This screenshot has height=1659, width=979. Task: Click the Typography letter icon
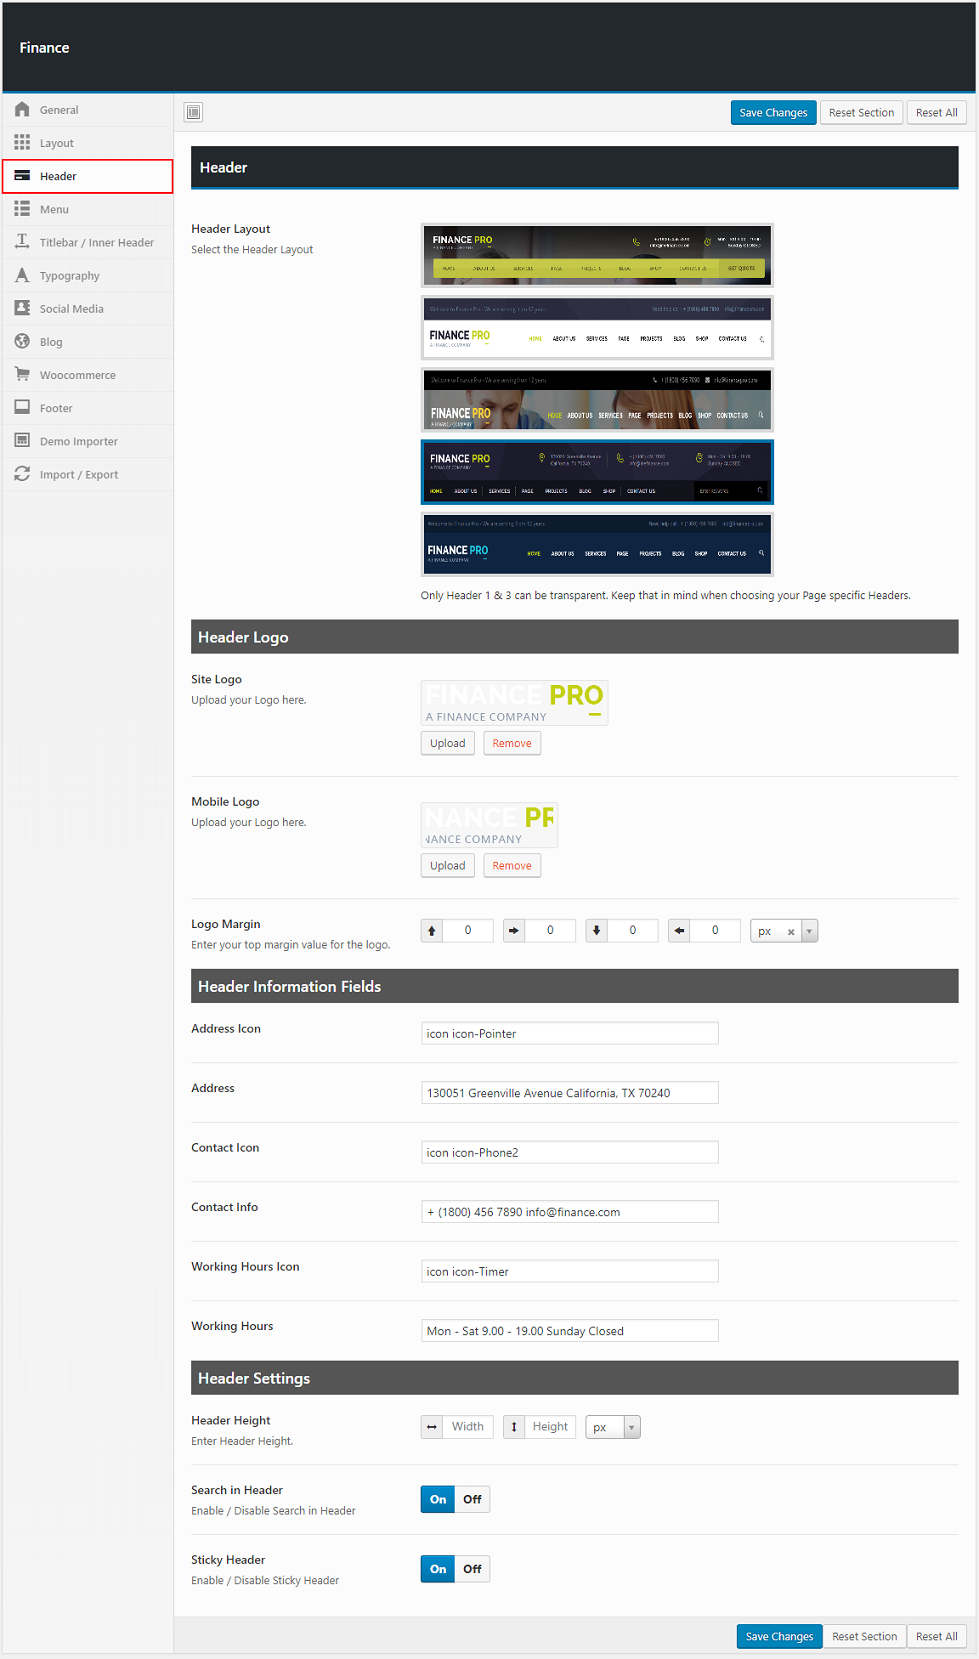[x=22, y=275]
